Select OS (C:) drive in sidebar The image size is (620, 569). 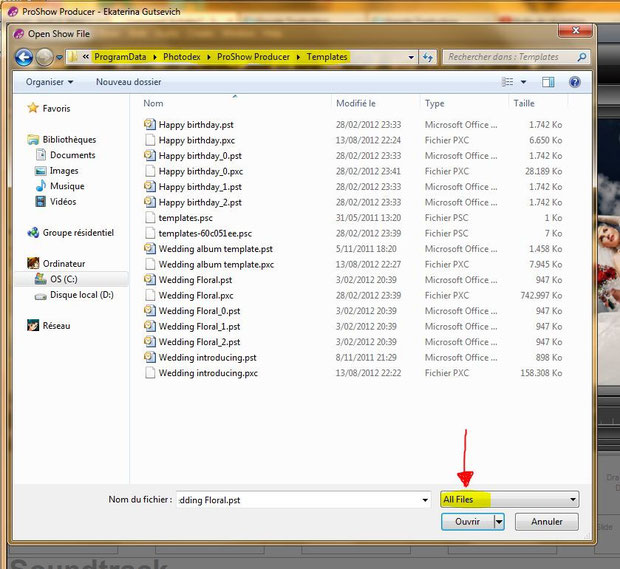(64, 279)
